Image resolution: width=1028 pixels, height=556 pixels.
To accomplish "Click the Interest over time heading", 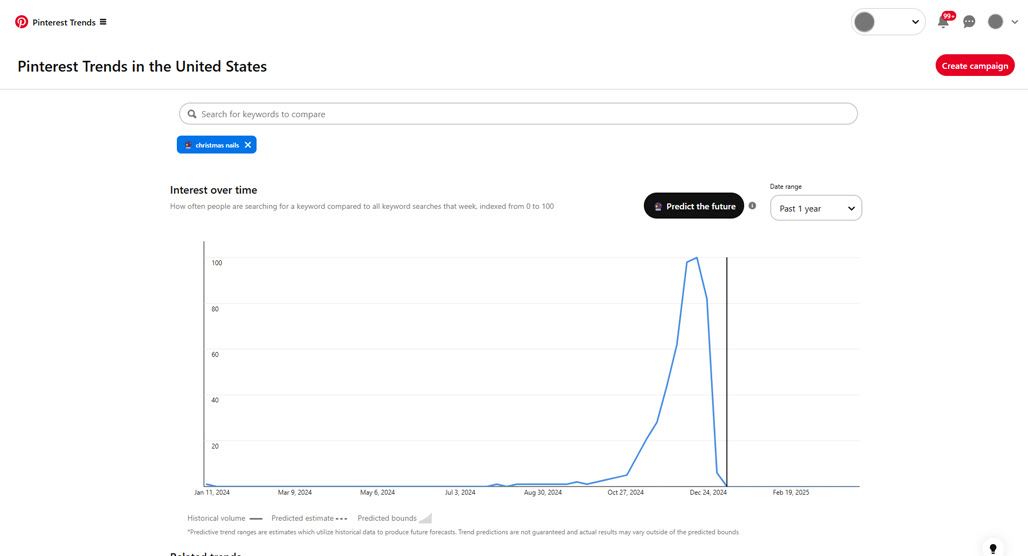I will [214, 190].
